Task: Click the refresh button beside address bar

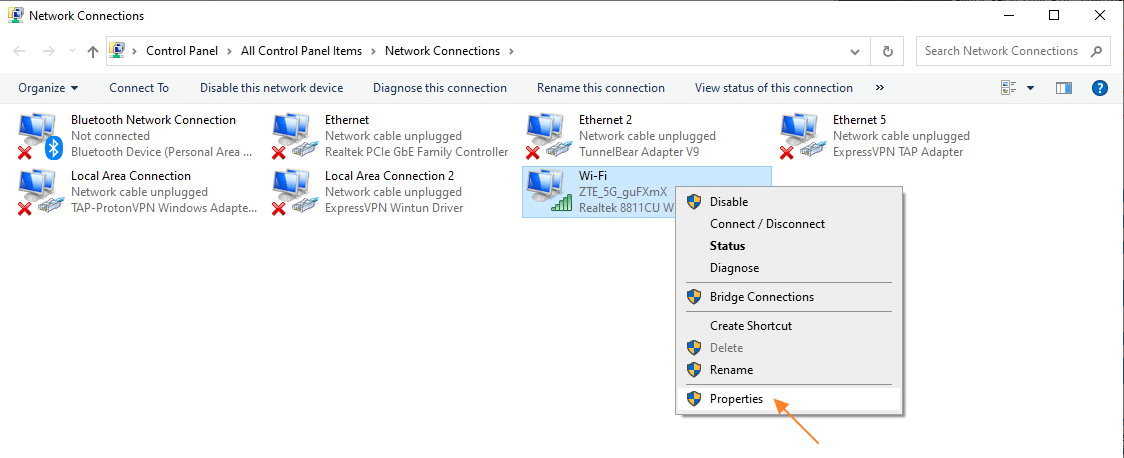Action: pyautogui.click(x=887, y=51)
